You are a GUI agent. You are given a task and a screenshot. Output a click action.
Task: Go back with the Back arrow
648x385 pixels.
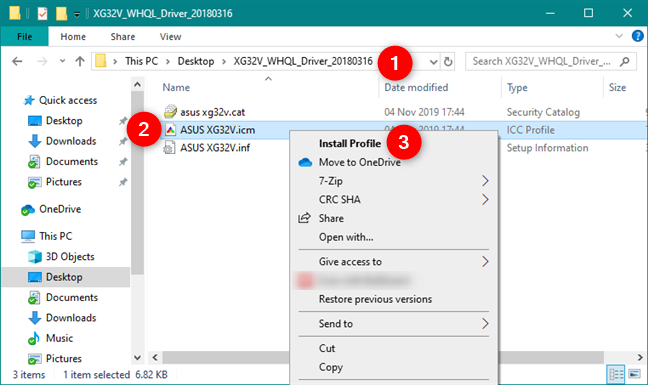[17, 62]
